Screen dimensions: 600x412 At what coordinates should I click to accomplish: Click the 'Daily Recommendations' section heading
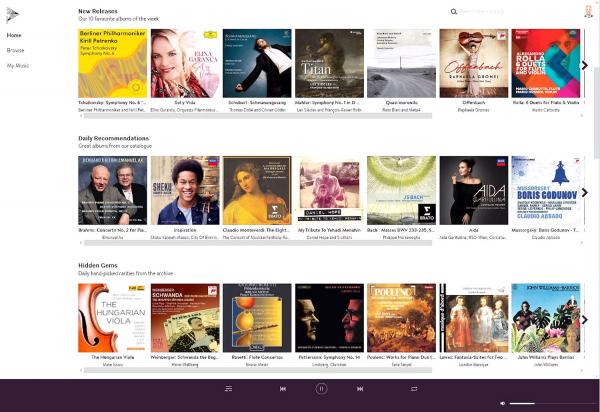point(114,138)
